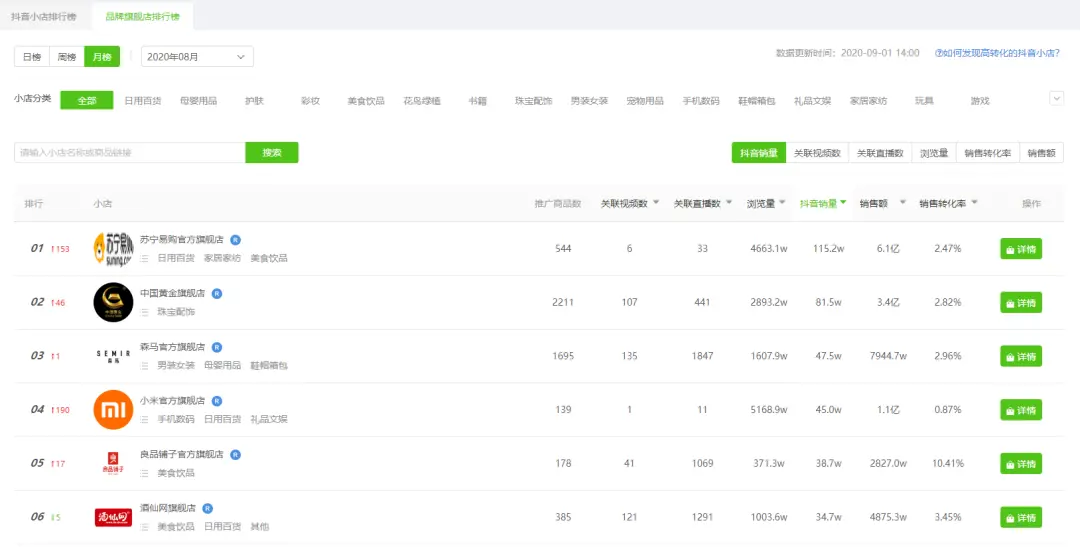The height and width of the screenshot is (547, 1080).
Task: Click the store name search field
Action: click(x=129, y=153)
